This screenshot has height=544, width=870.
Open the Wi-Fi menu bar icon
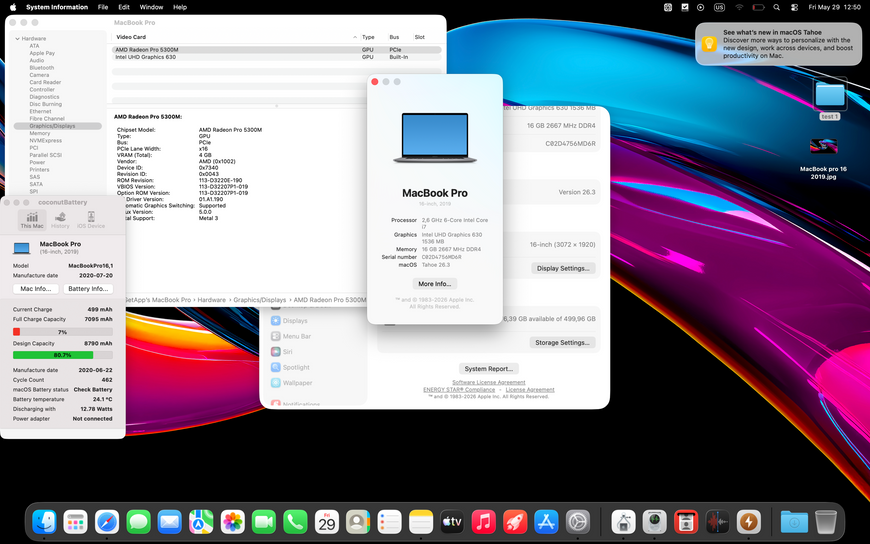[x=739, y=7]
